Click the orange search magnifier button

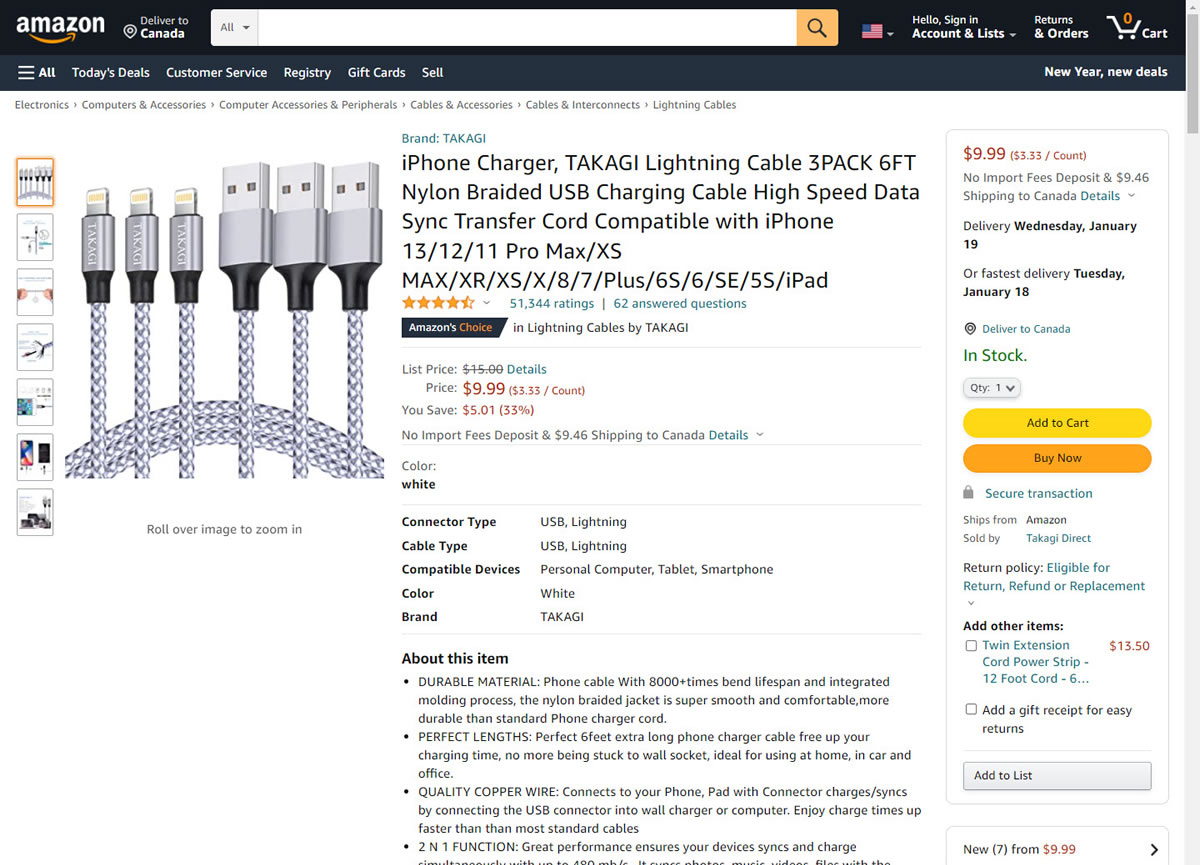click(x=817, y=28)
